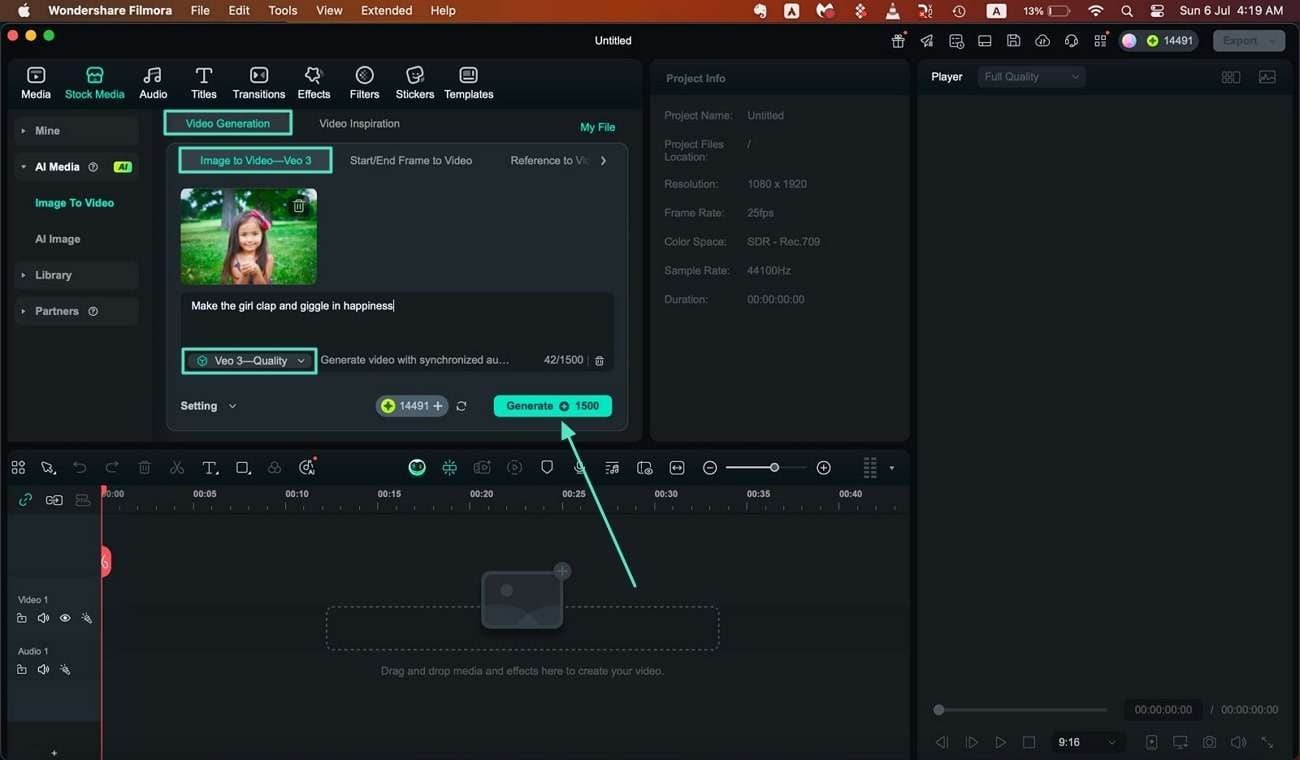Open the Filters tab
The width and height of the screenshot is (1300, 760).
pos(365,82)
